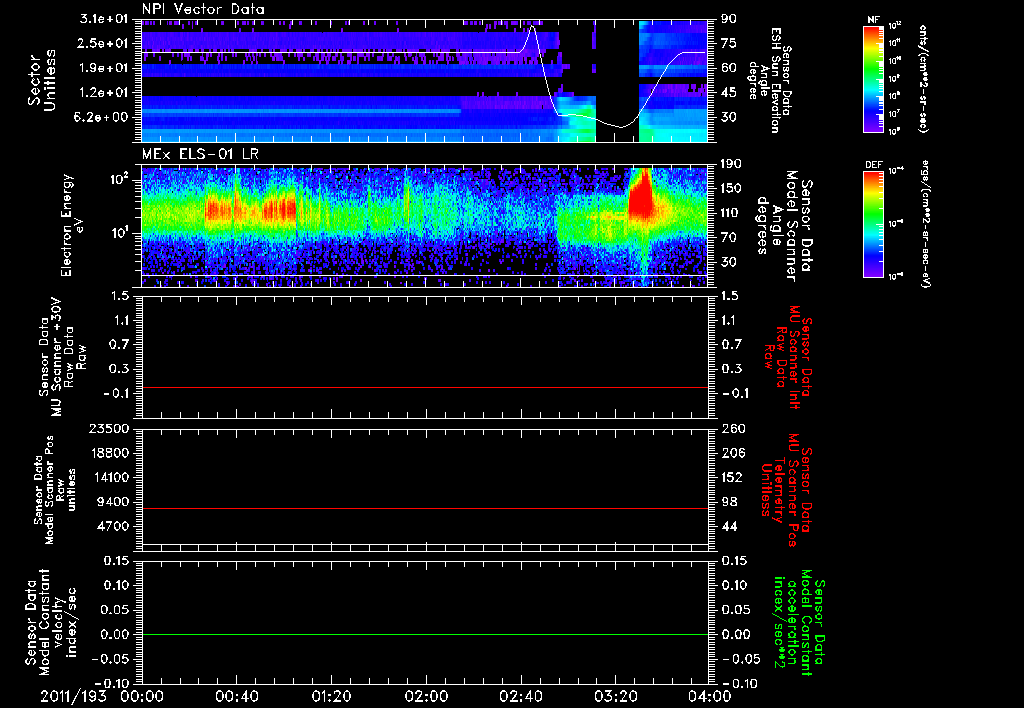Click the 9400 scanner position tick label
The height and width of the screenshot is (708, 1024).
(114, 502)
